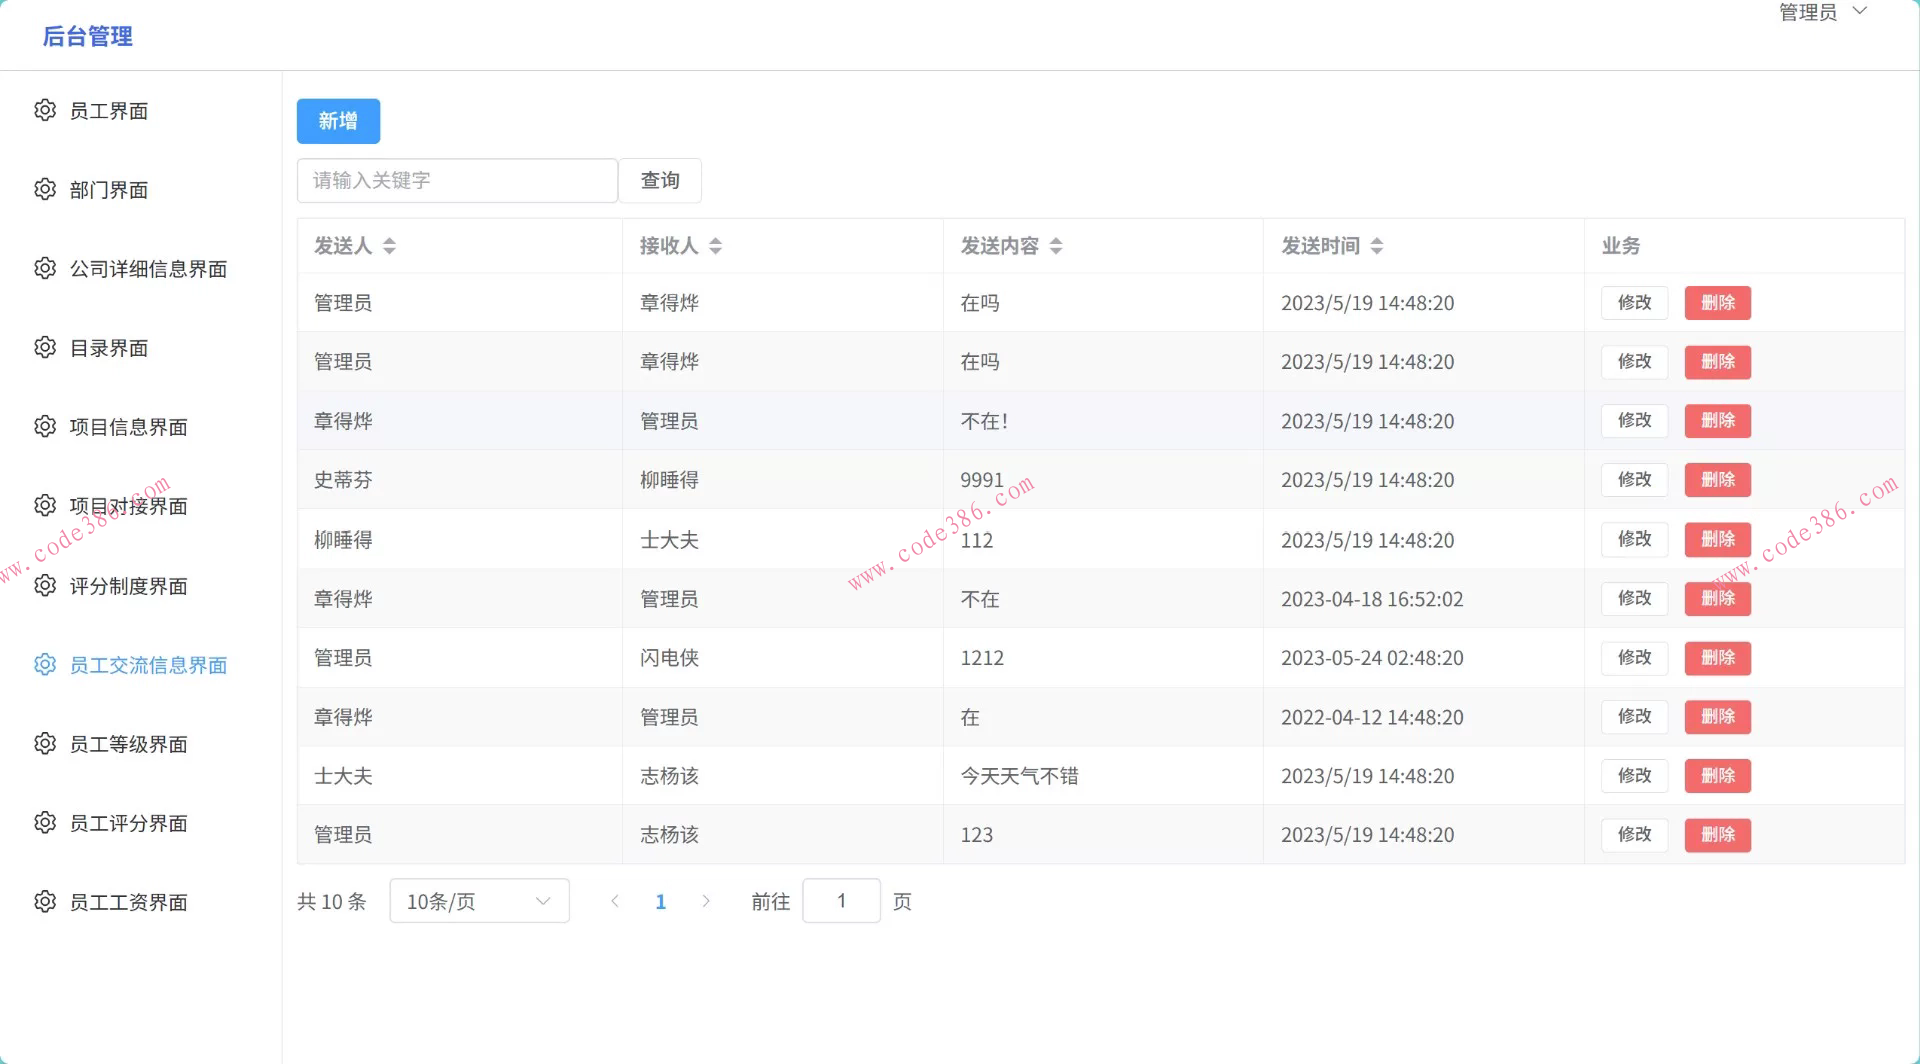
Task: Click the 史蒂芬 sender cell
Action: pyautogui.click(x=343, y=480)
